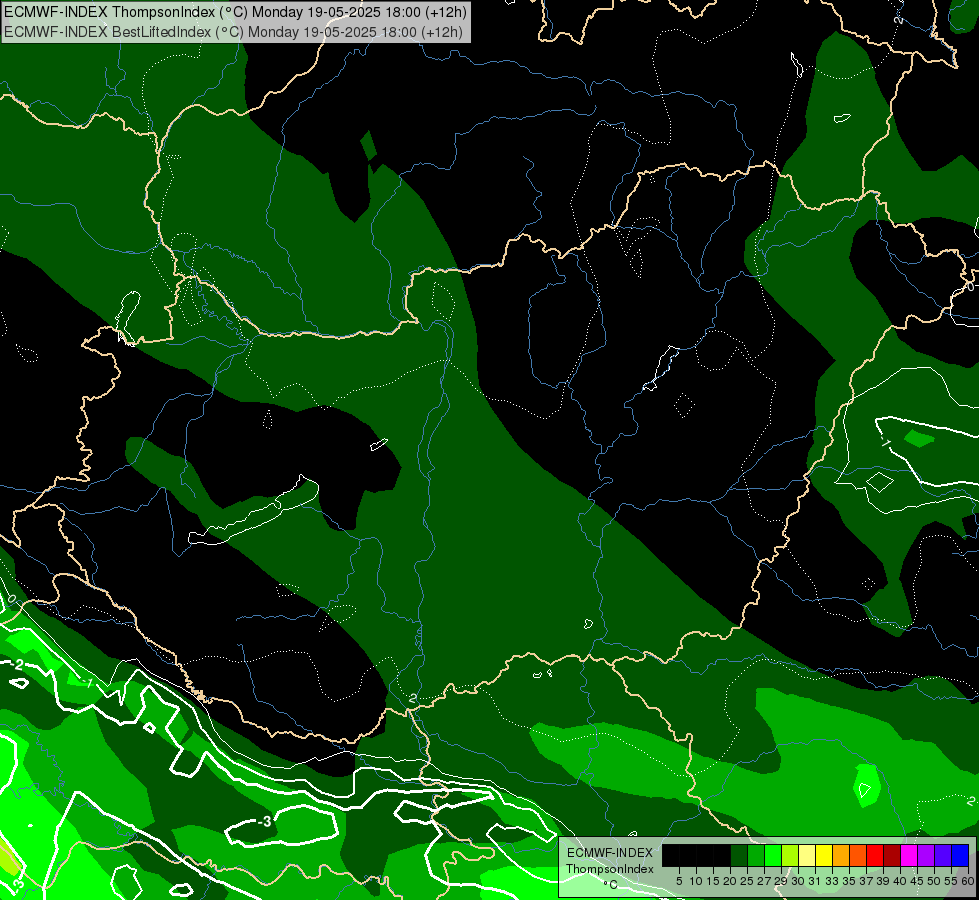The width and height of the screenshot is (979, 900).
Task: Pick the magenta 40–45 legend swatch
Action: 908,856
